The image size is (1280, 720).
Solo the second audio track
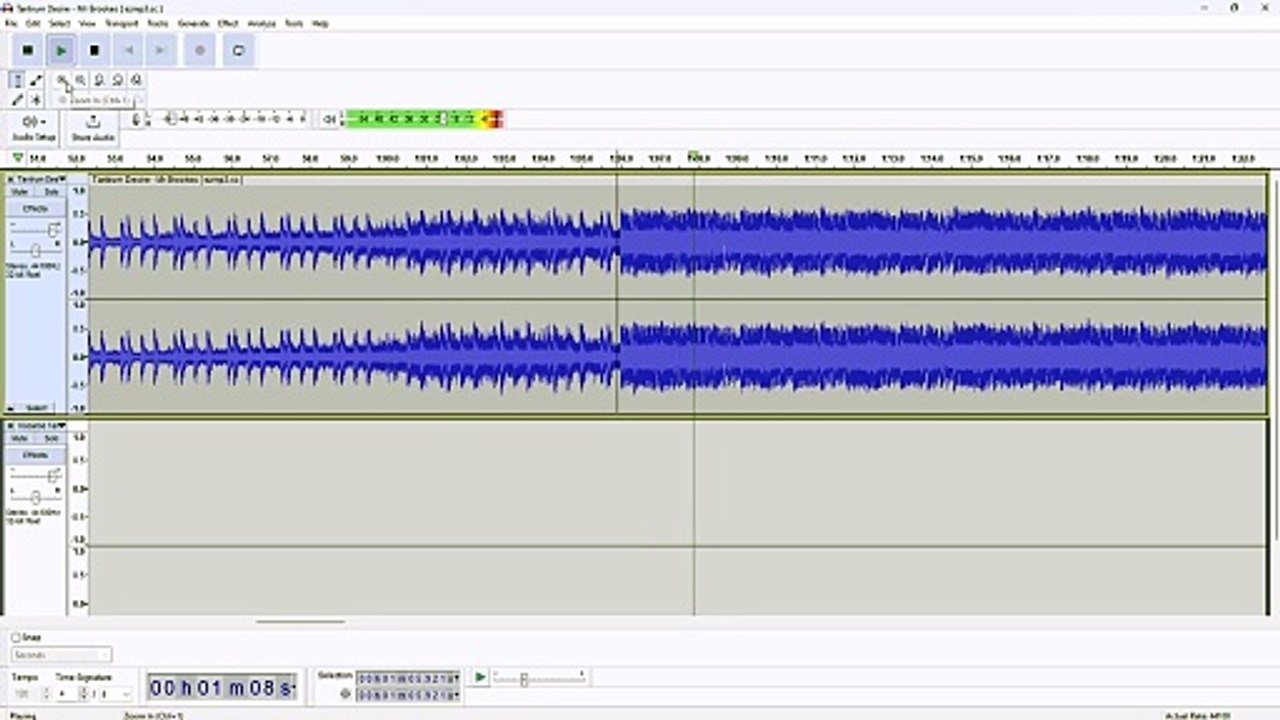click(50, 438)
